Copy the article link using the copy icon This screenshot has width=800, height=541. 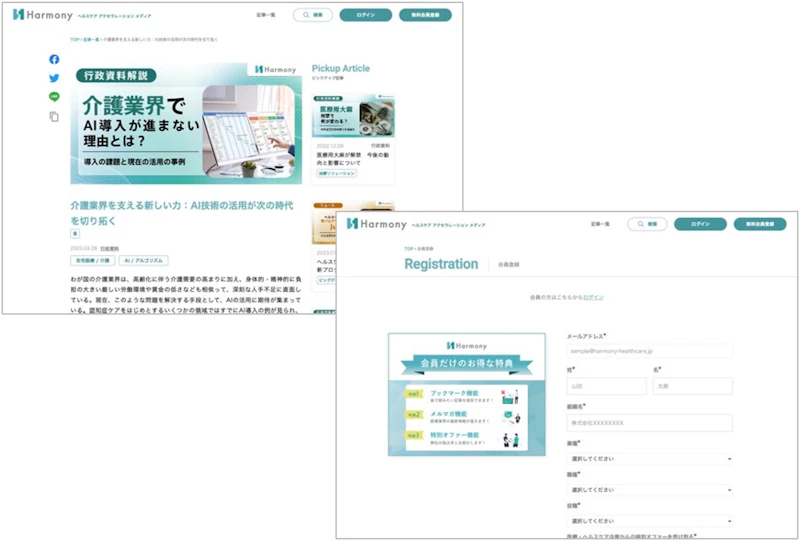coord(54,117)
